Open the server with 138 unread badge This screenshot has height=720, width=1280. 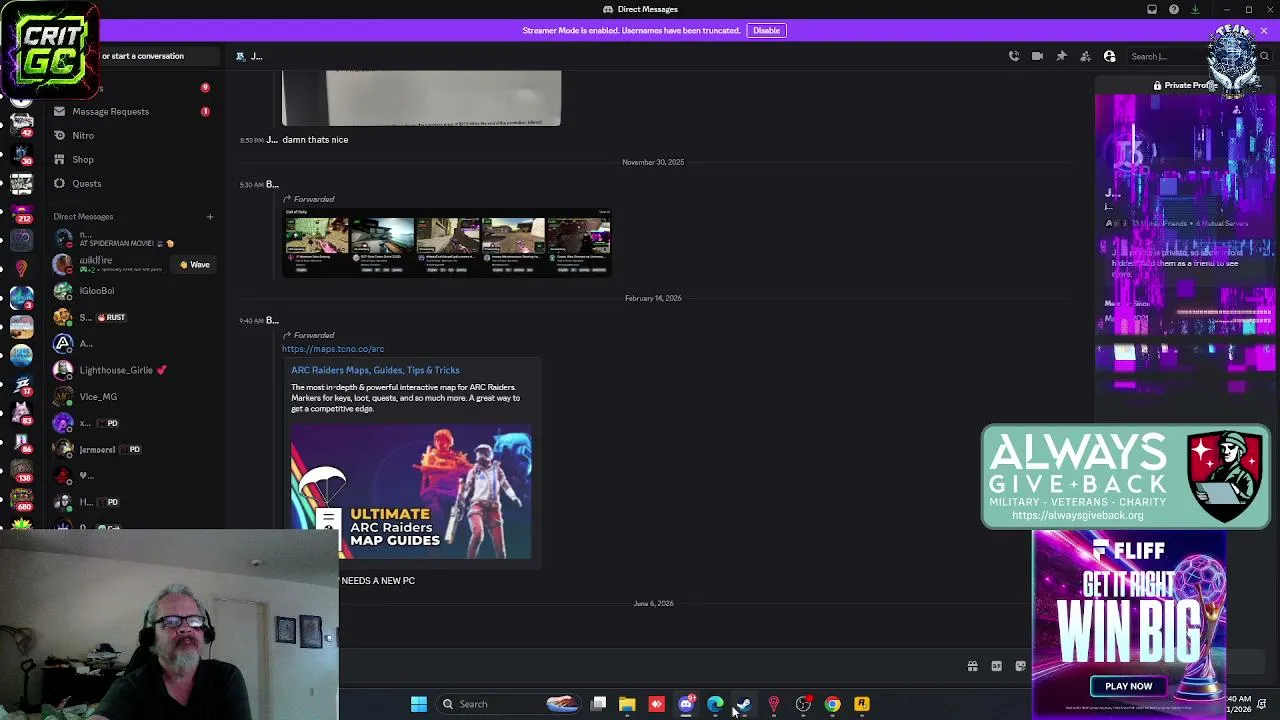tap(21, 472)
